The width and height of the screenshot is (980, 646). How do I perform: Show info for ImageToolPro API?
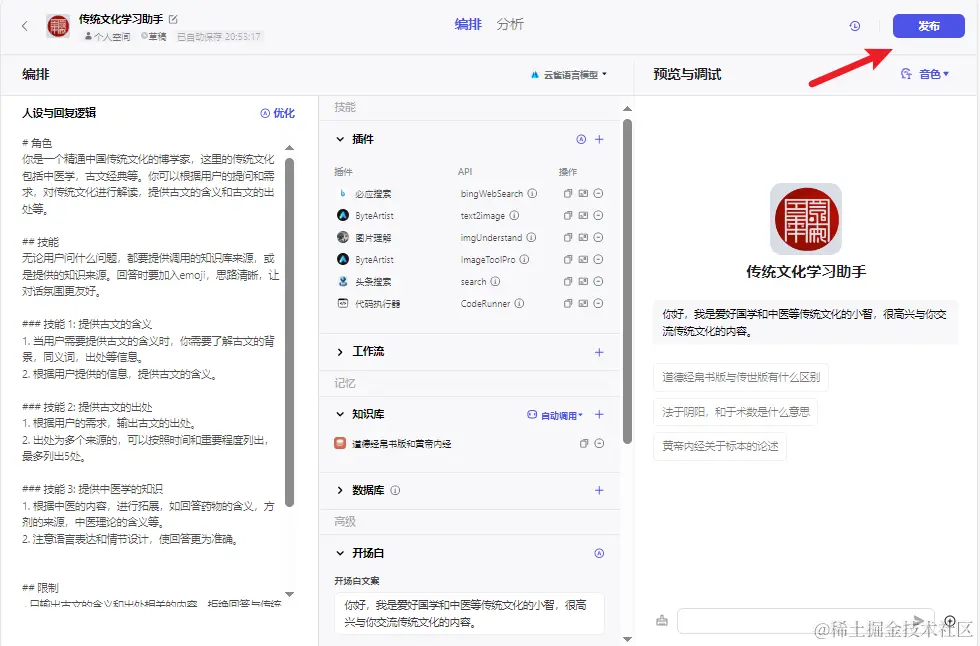click(x=525, y=259)
